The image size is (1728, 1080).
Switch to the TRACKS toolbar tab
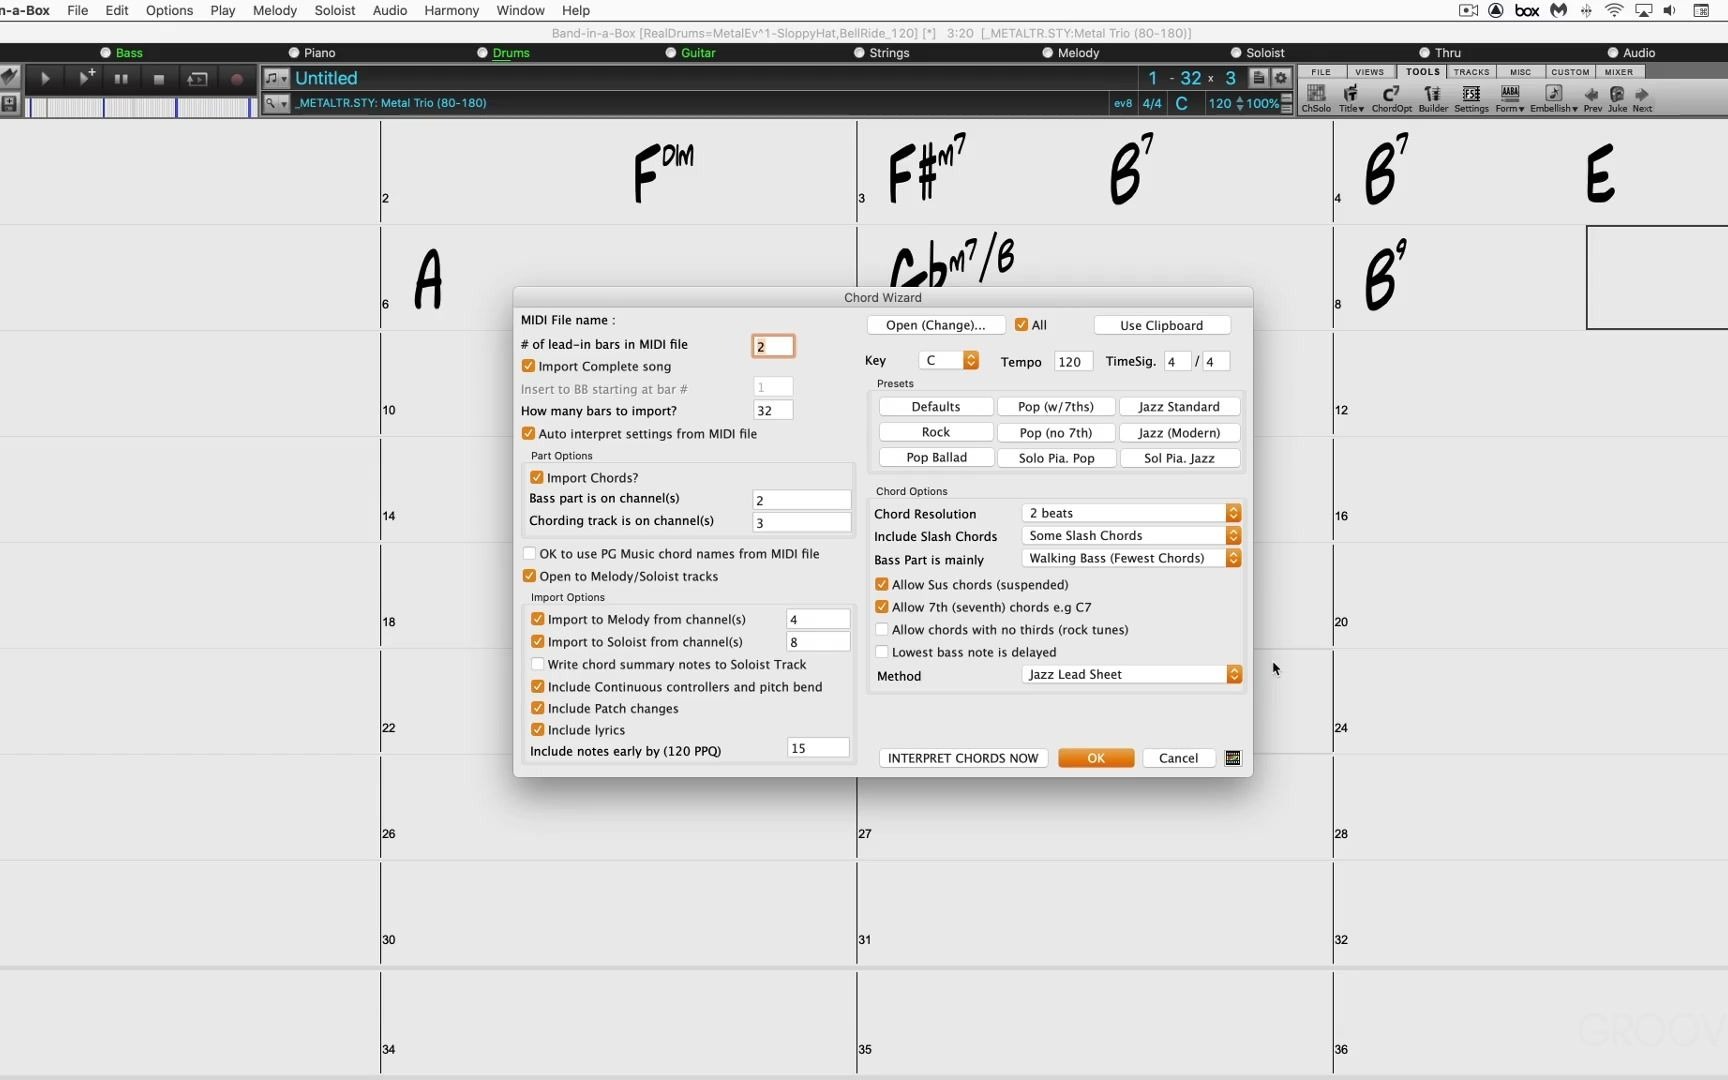[x=1471, y=72]
